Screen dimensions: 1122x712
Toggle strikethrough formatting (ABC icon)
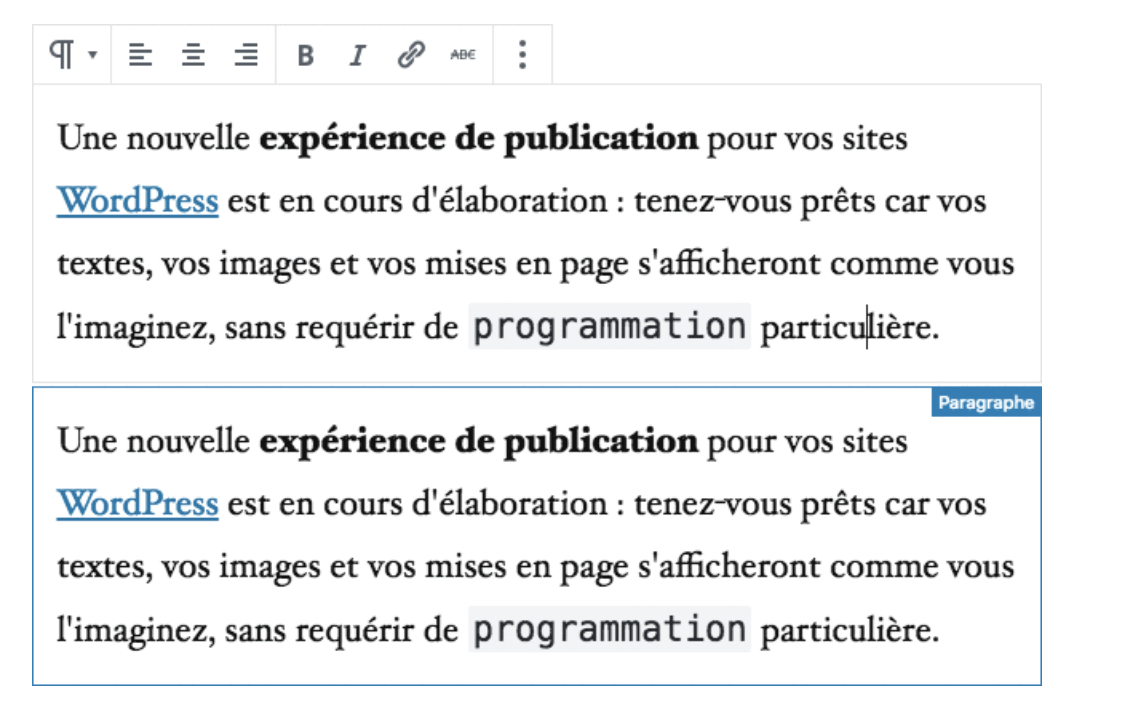tap(462, 55)
